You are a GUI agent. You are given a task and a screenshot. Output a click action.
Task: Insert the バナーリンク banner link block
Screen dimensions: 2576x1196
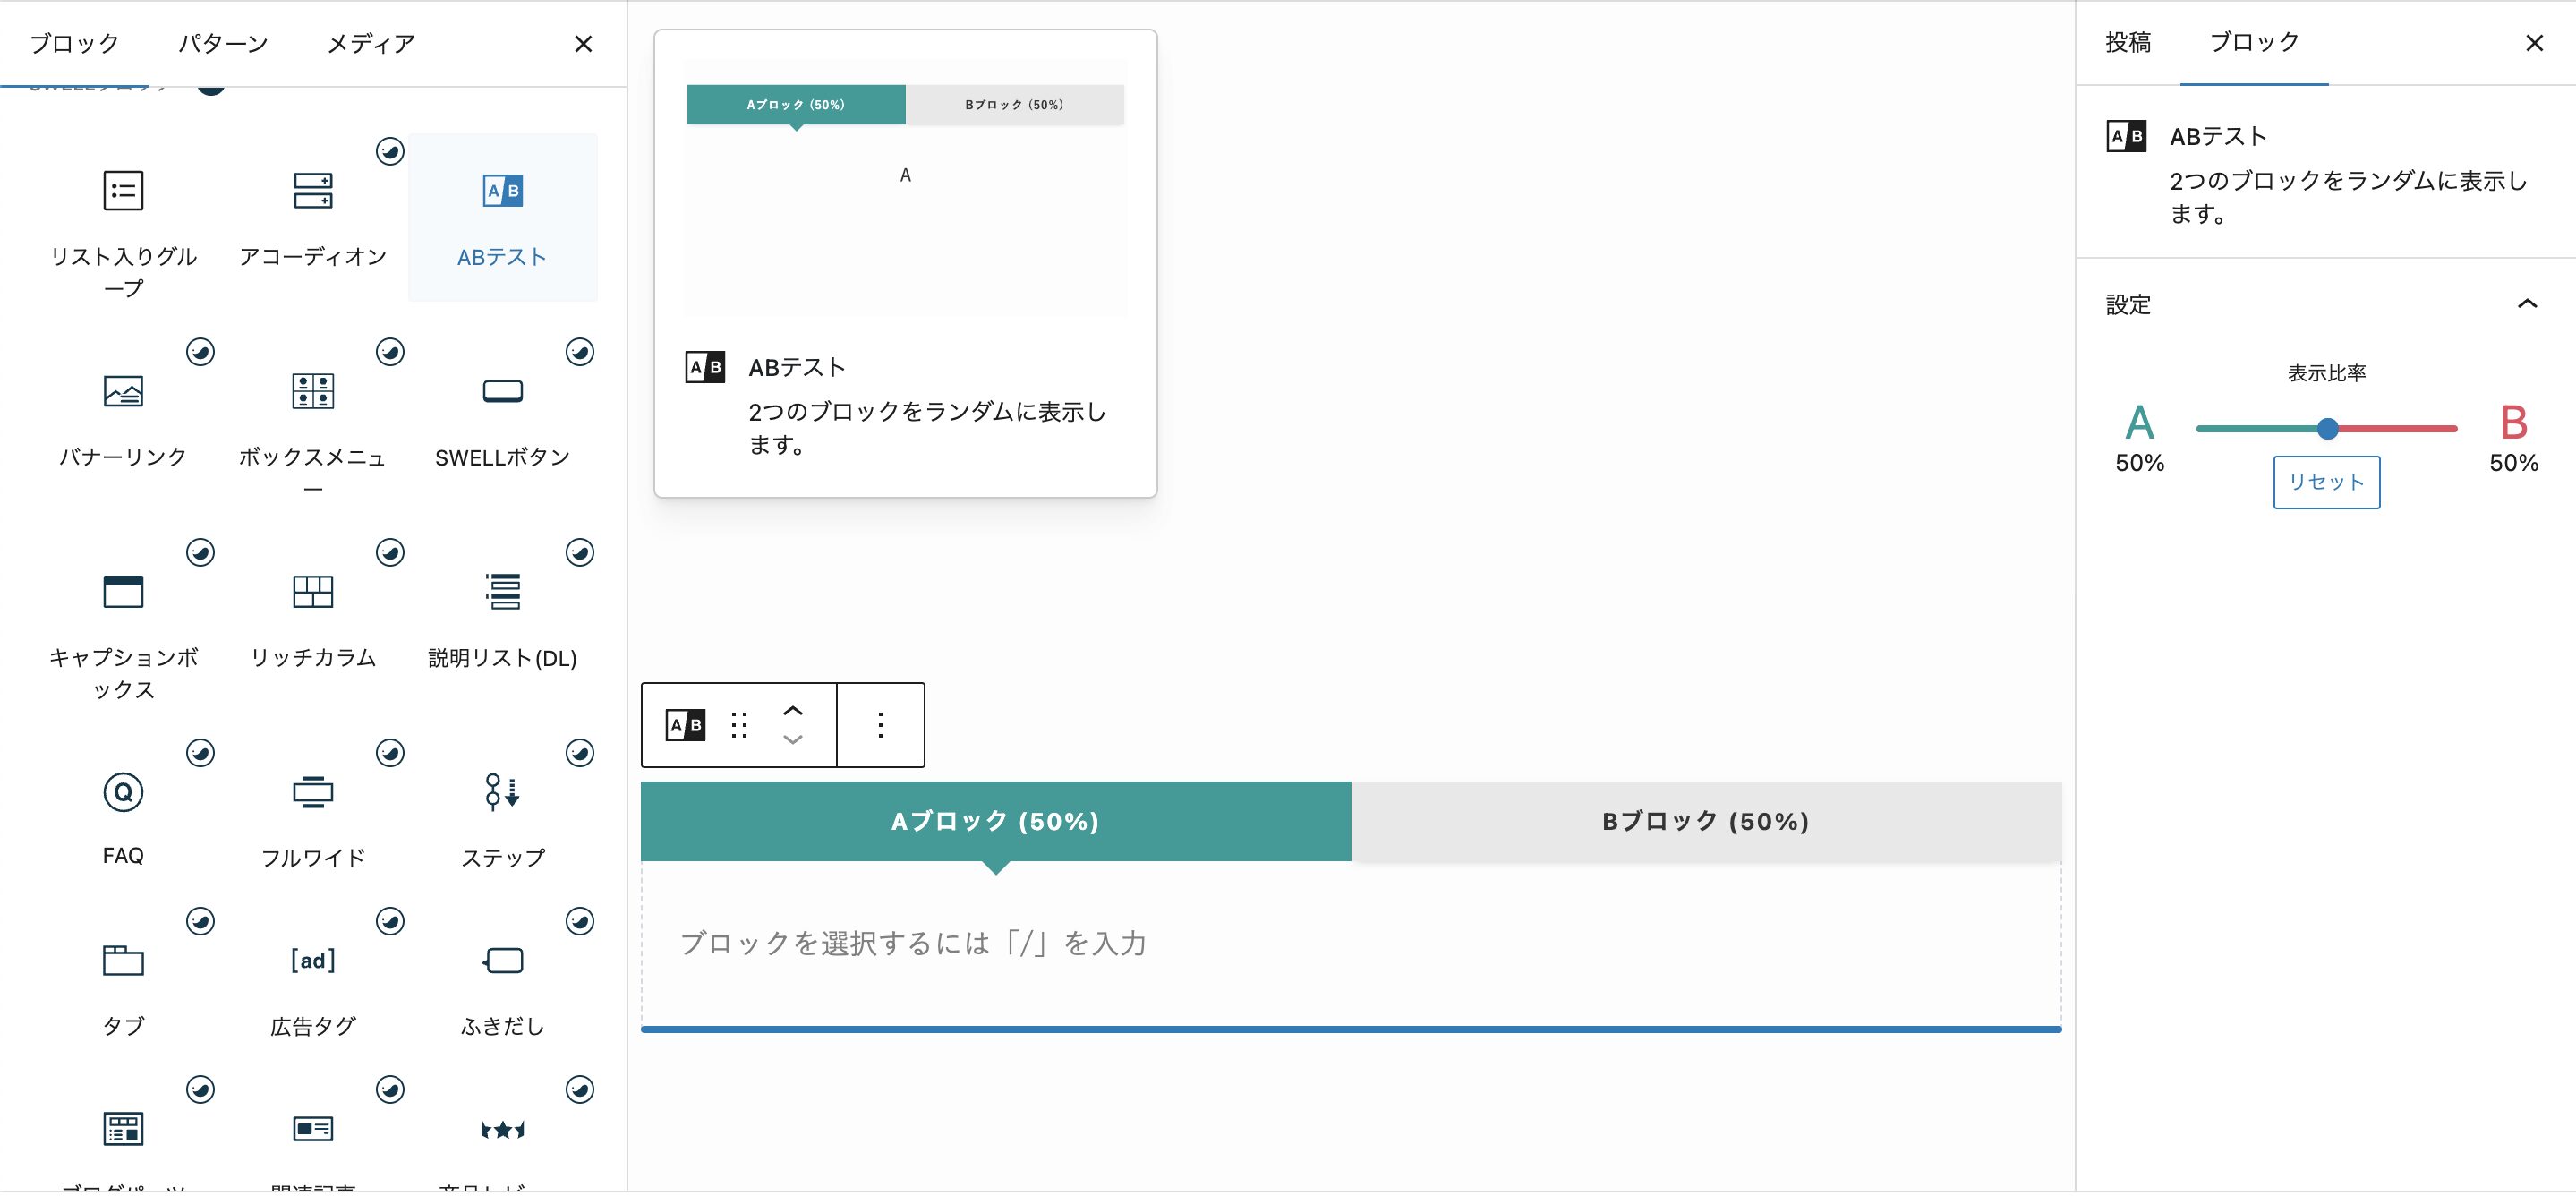[x=123, y=415]
